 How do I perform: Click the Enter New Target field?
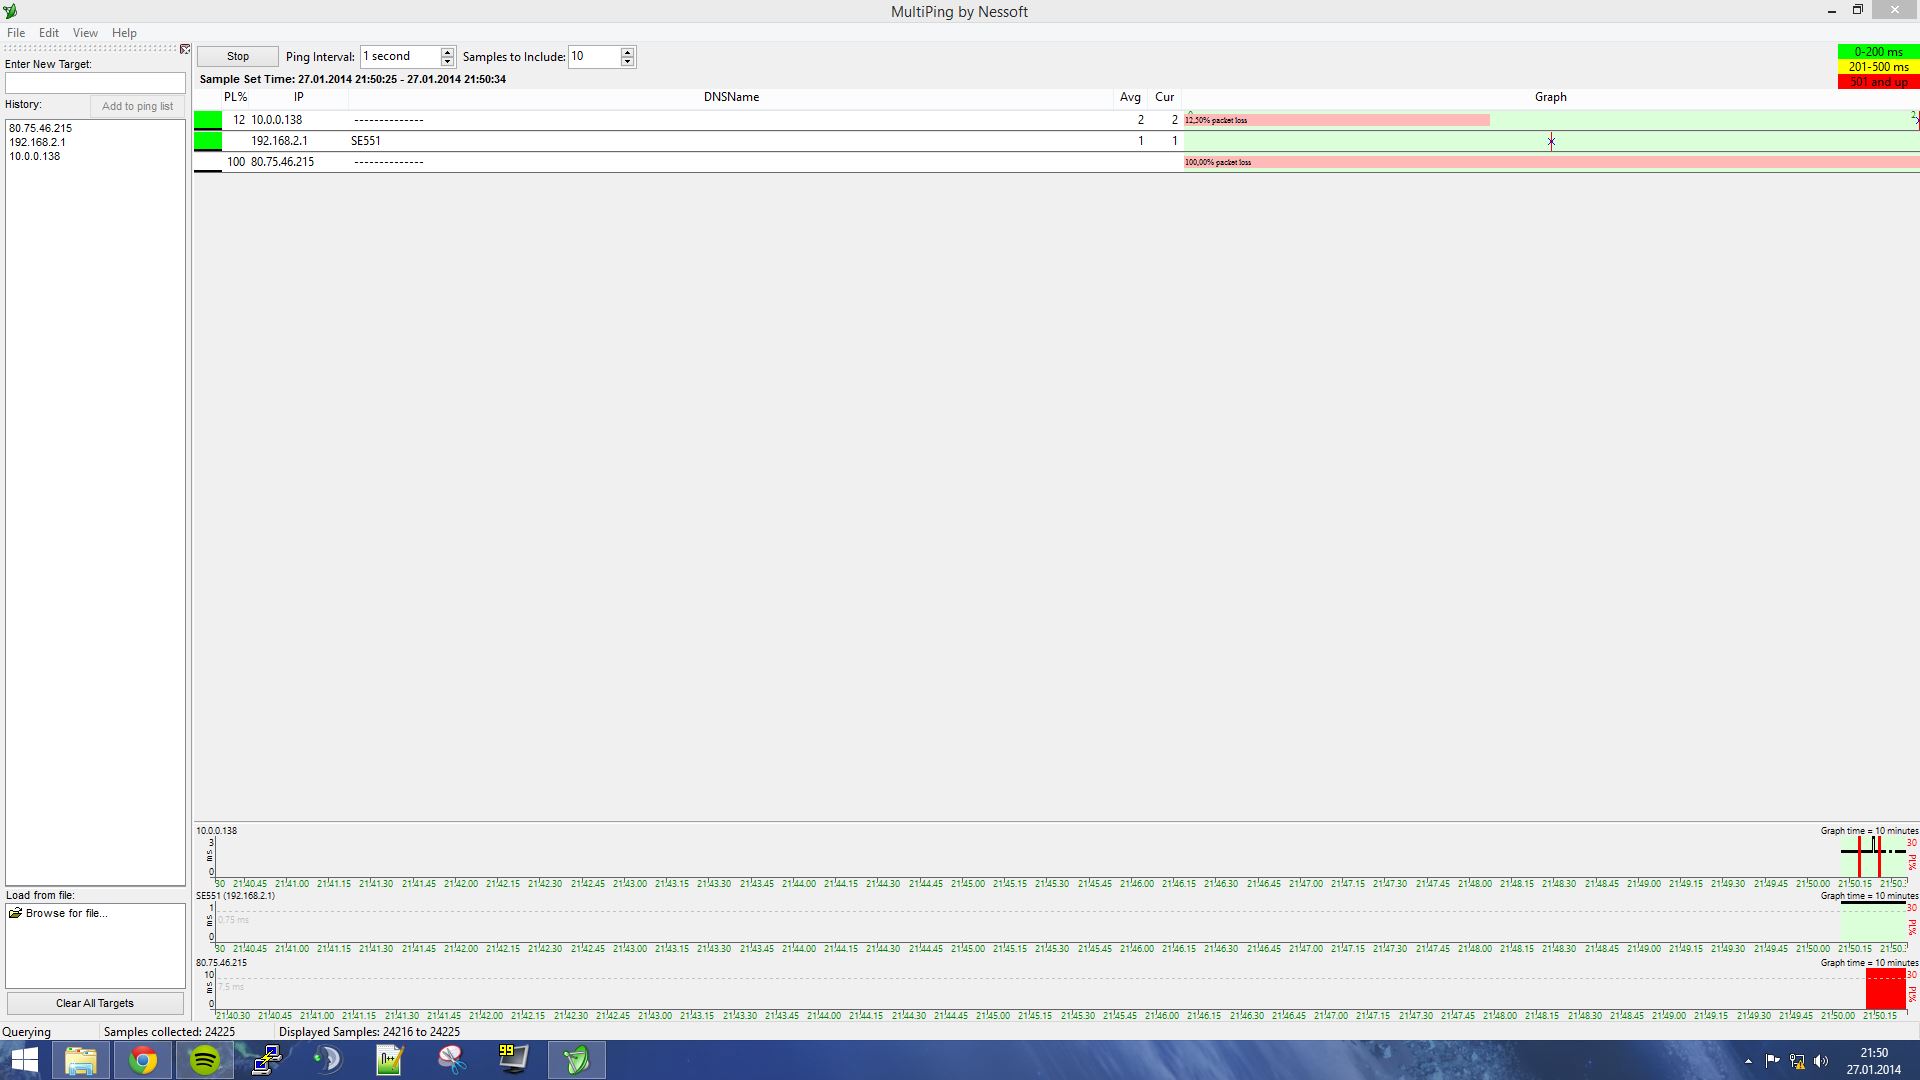[95, 83]
